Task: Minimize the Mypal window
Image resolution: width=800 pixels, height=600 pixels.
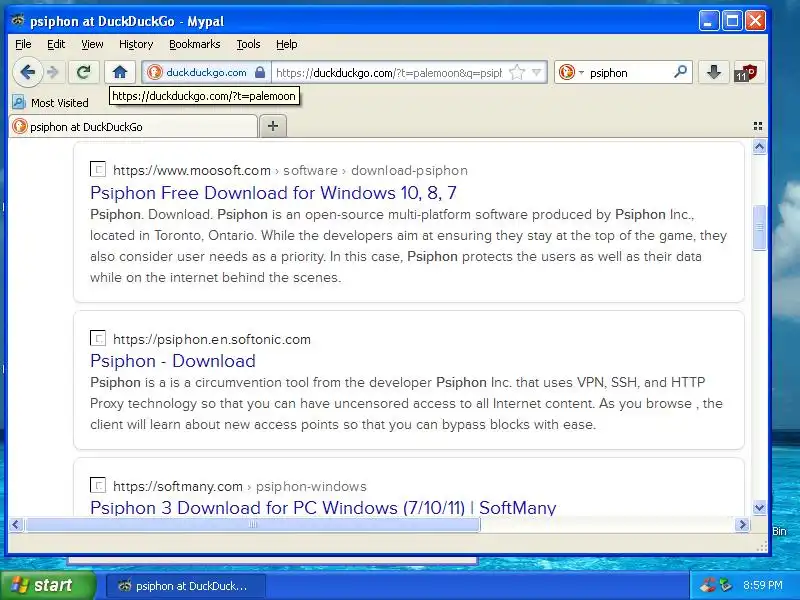Action: pyautogui.click(x=709, y=21)
